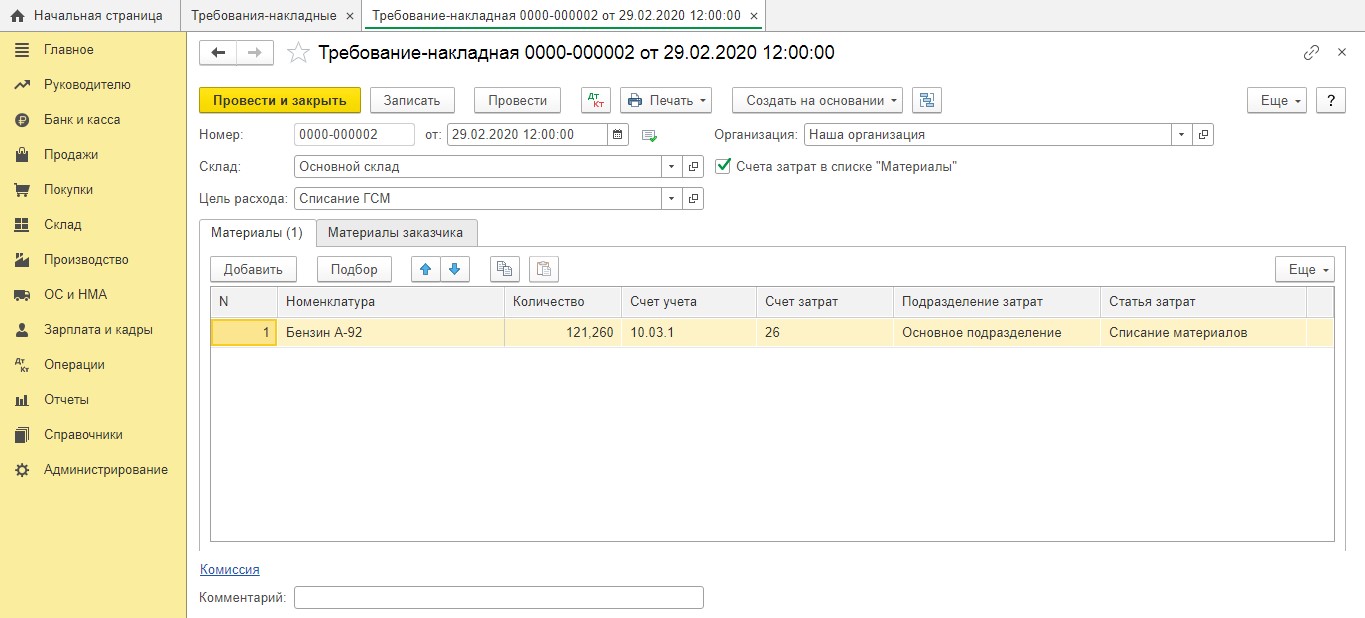Click the ОС и НМА truck icon
The image size is (1365, 618).
(x=22, y=295)
